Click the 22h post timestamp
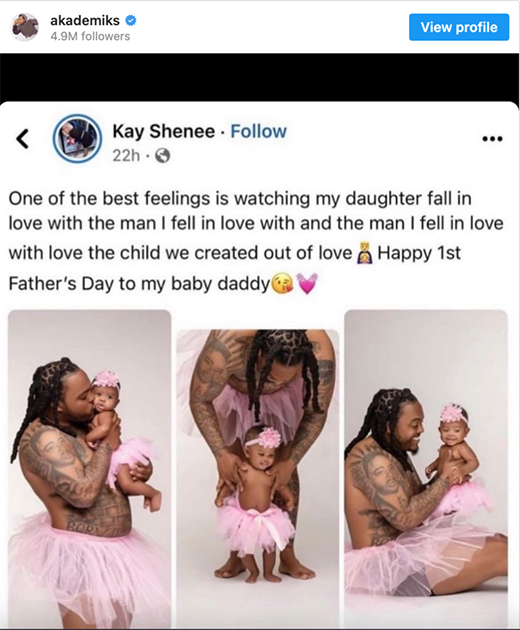The width and height of the screenshot is (520, 630). pos(126,155)
